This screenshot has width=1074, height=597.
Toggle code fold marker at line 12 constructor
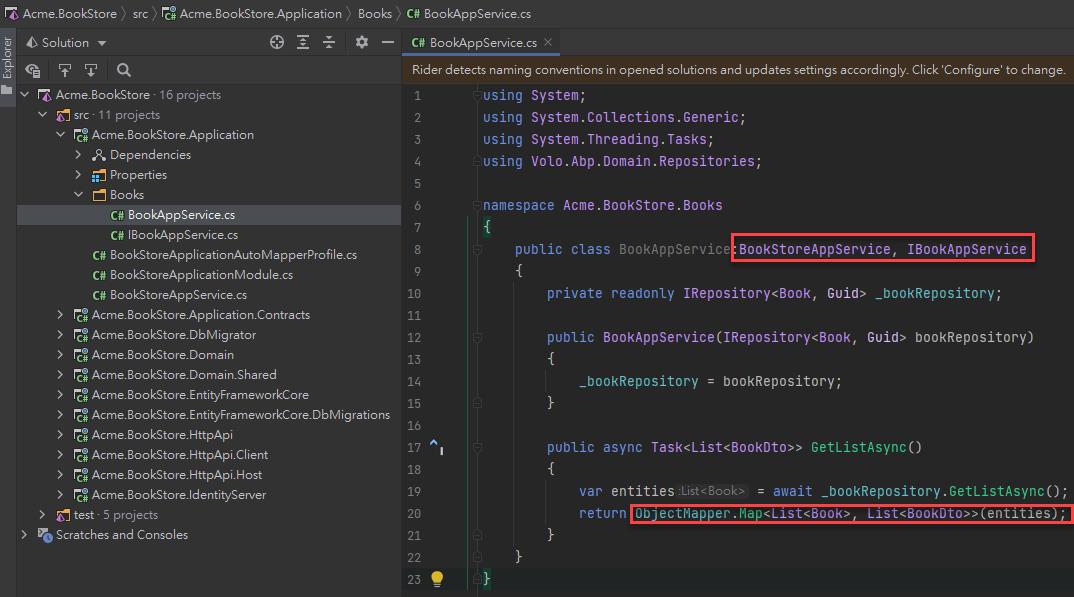click(x=478, y=337)
